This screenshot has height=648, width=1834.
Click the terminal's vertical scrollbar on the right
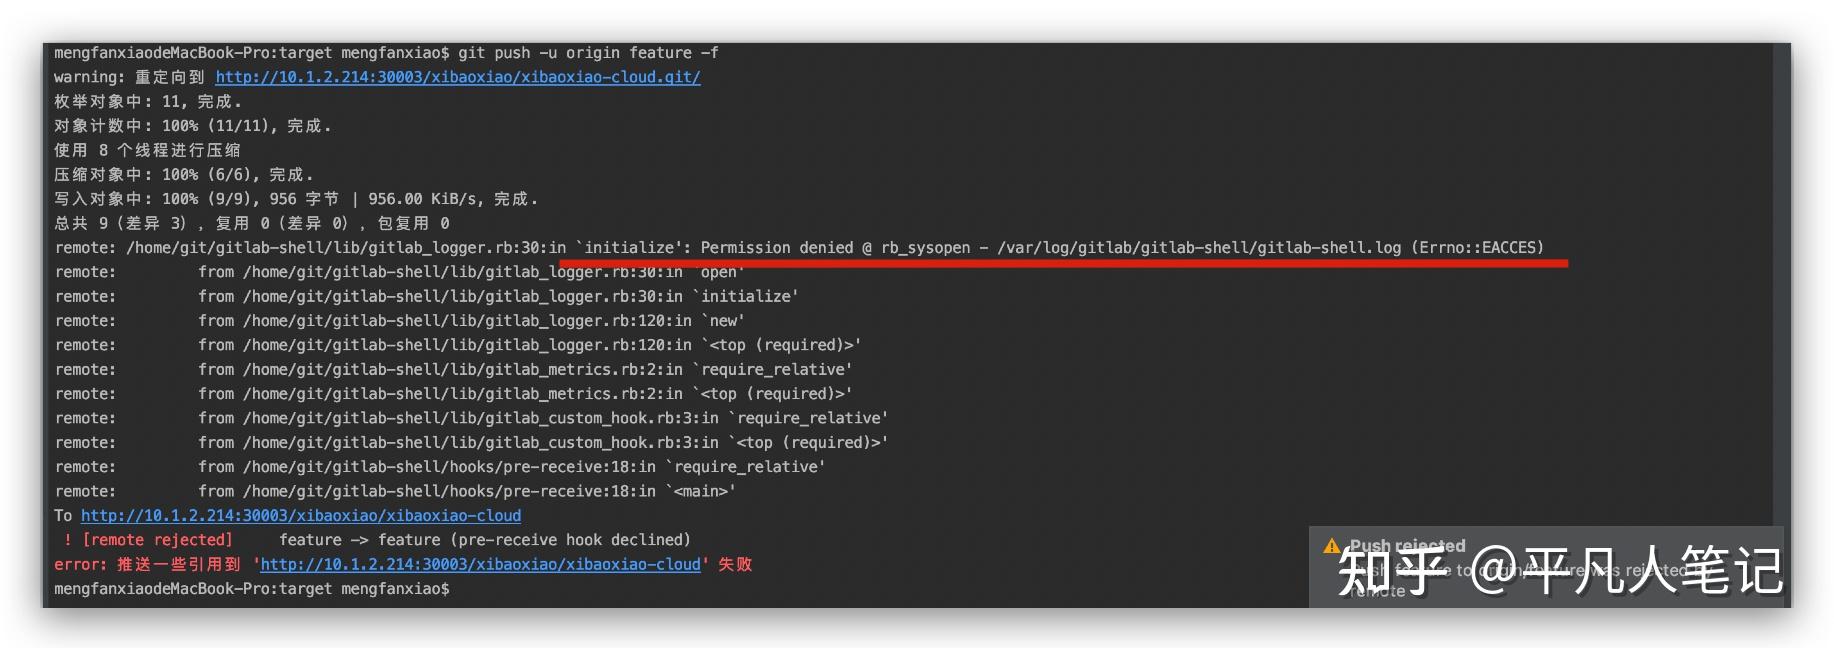point(1781,325)
